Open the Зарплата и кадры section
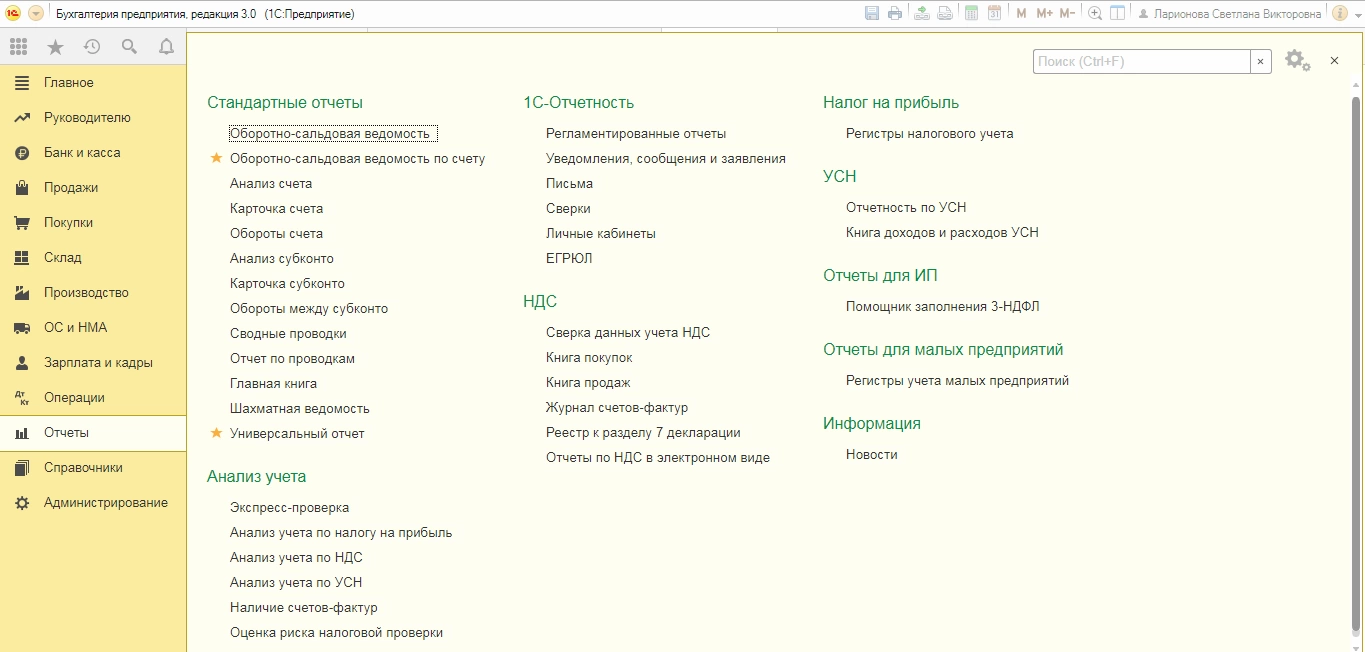The width and height of the screenshot is (1365, 652). 93,363
